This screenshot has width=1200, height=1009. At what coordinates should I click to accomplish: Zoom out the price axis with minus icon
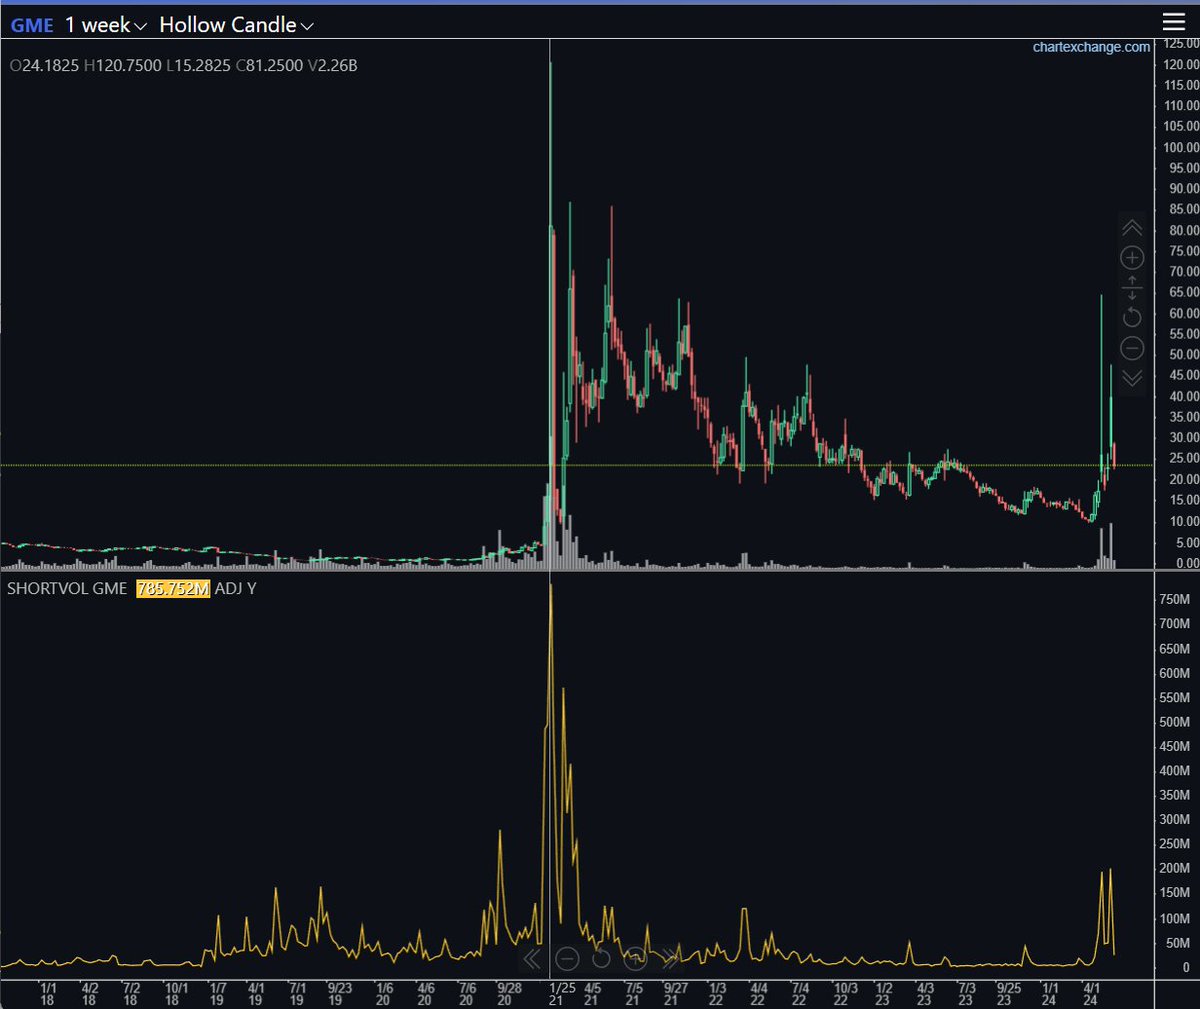click(1132, 348)
